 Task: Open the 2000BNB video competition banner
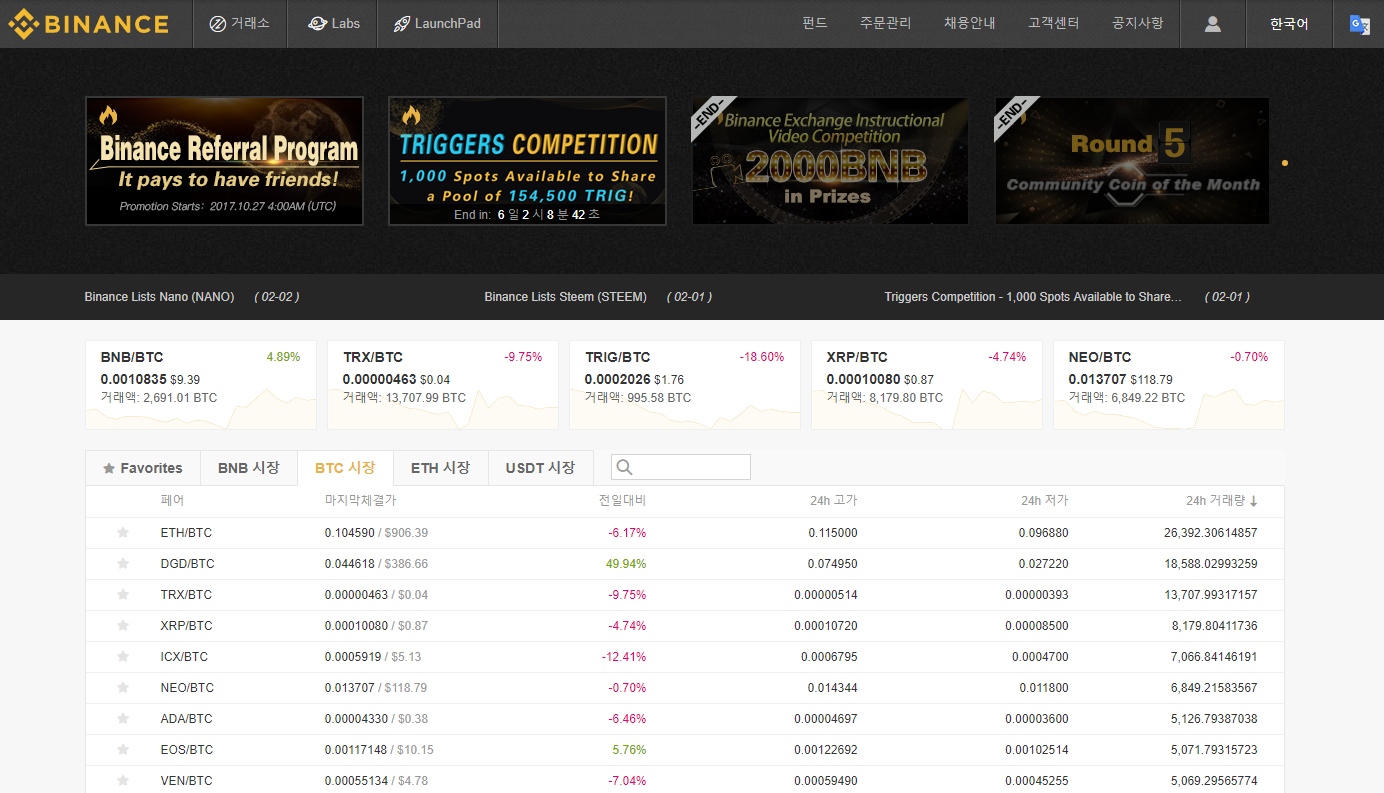tap(830, 161)
